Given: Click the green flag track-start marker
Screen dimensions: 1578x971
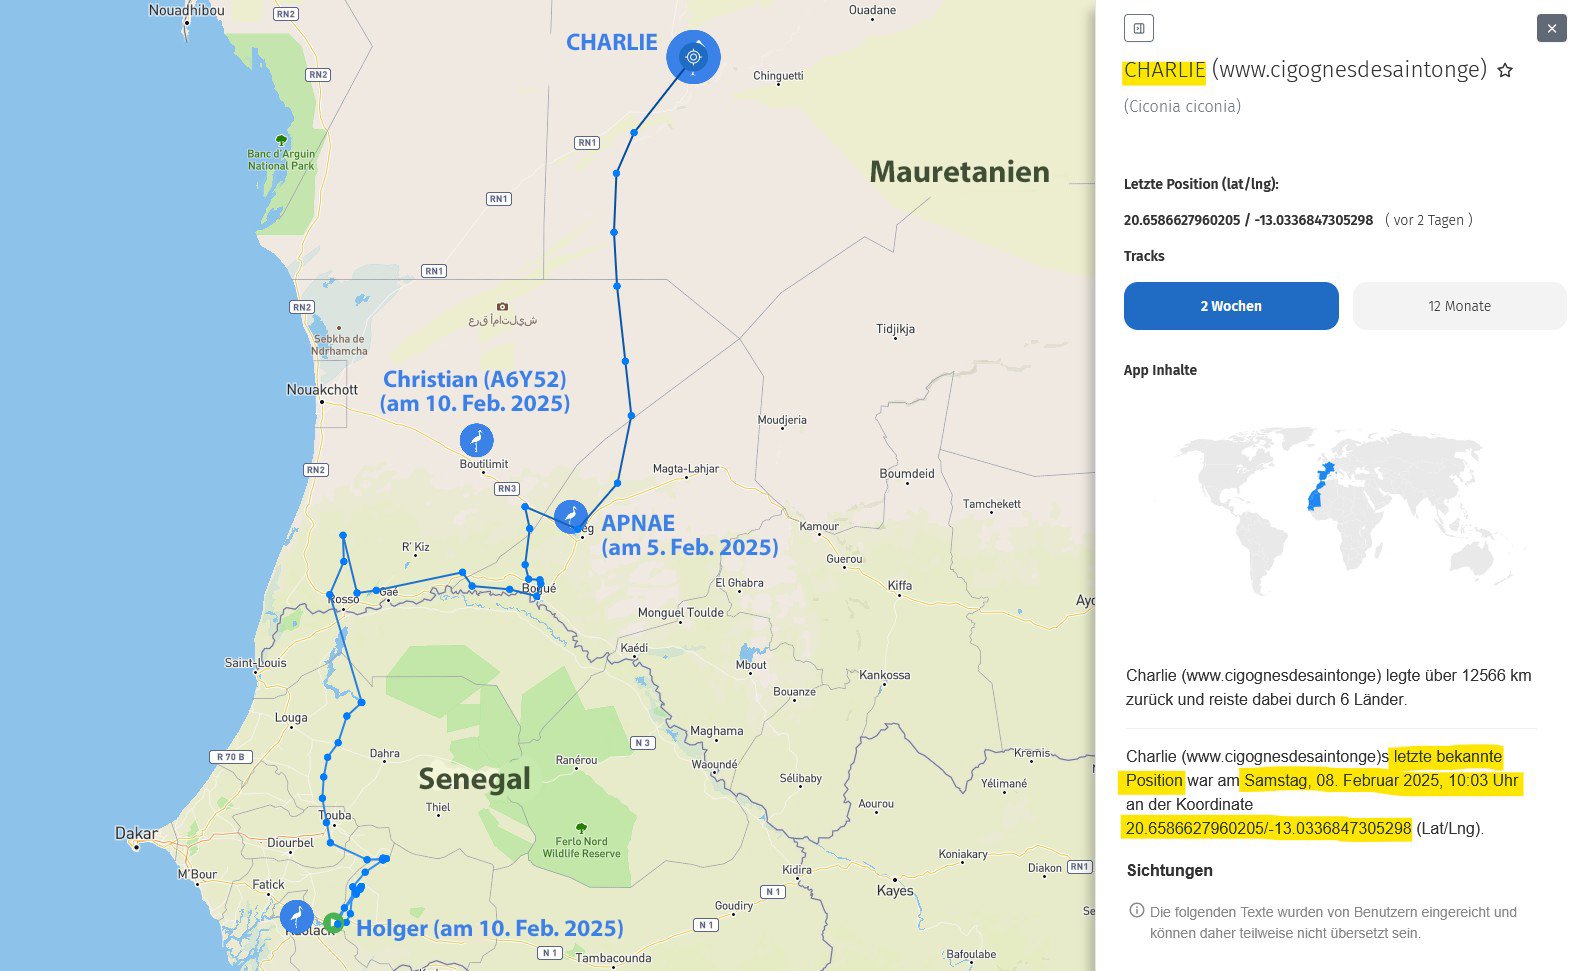Looking at the screenshot, I should click(x=333, y=922).
